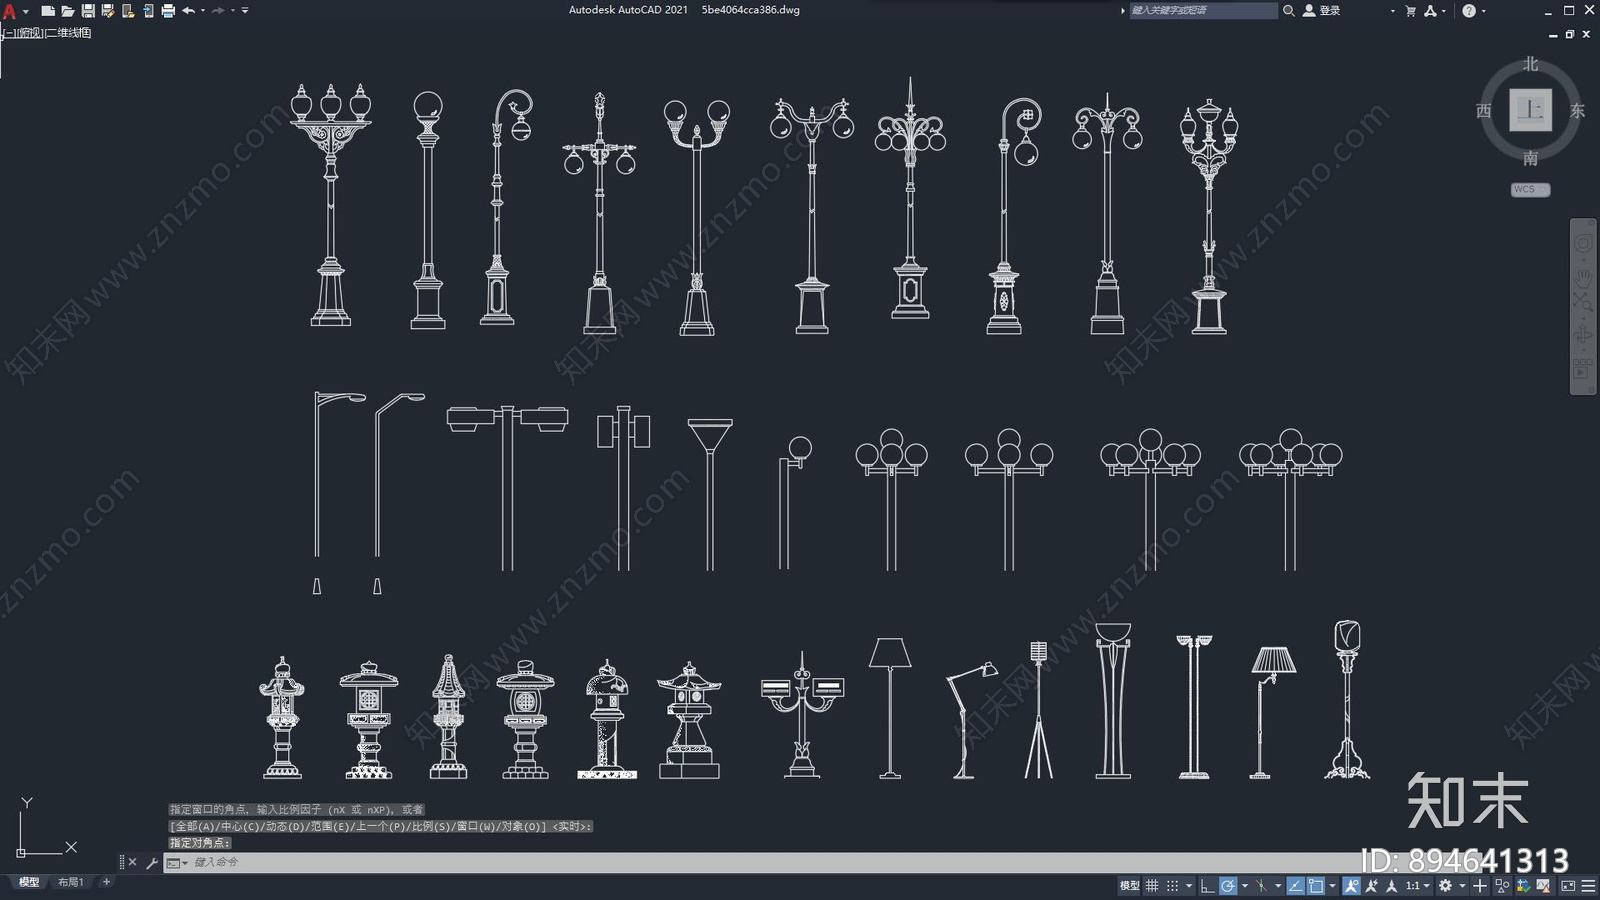Screen dimensions: 1600x900
Task: Click the Save to Web & Mobile icon
Action: 148,11
